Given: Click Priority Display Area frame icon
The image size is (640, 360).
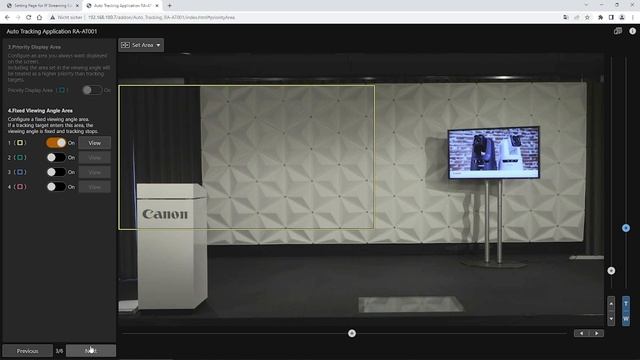Looking at the screenshot, I should [x=62, y=90].
